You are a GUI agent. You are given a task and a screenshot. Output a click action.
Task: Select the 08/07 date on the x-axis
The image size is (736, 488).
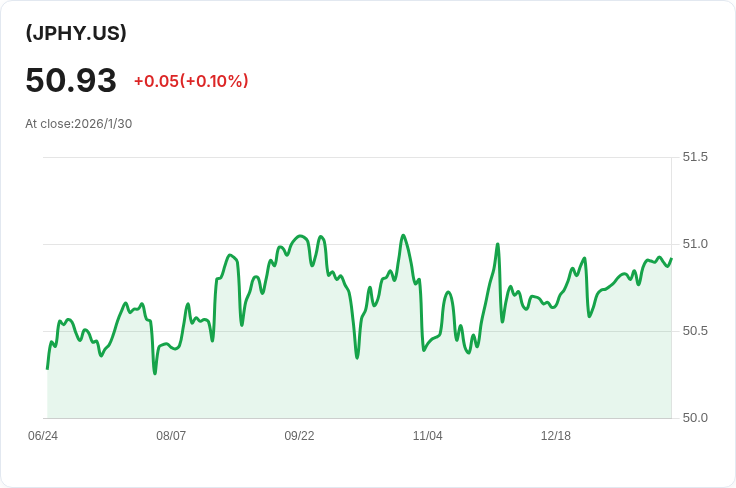171,436
